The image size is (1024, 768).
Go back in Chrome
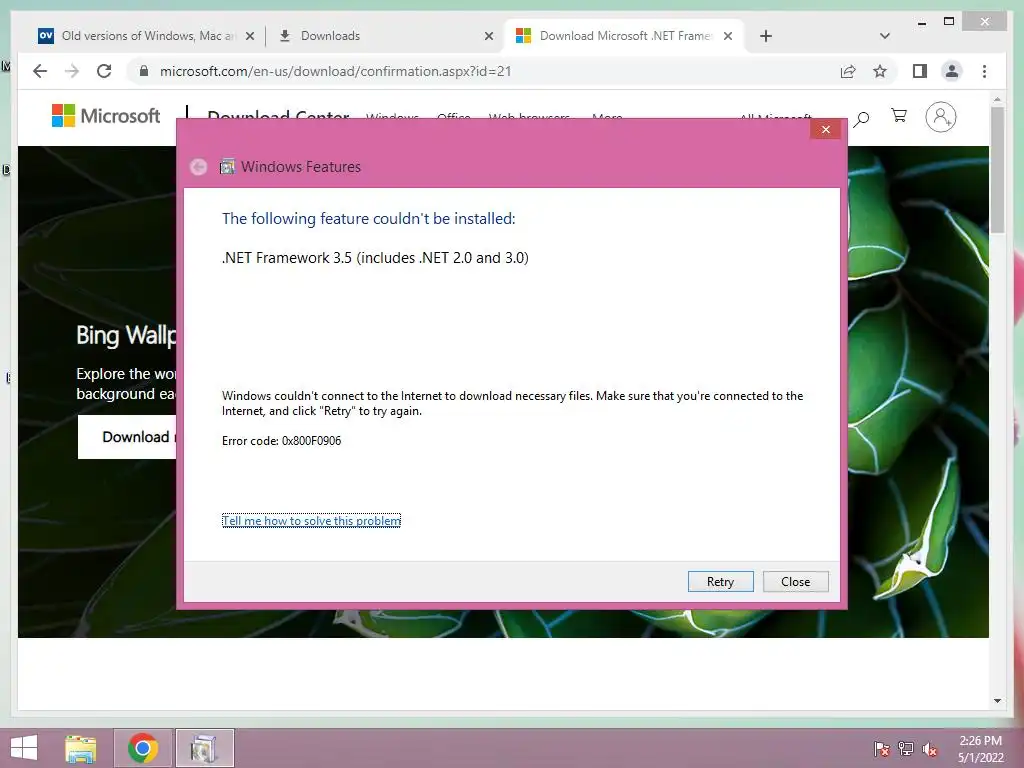[40, 71]
